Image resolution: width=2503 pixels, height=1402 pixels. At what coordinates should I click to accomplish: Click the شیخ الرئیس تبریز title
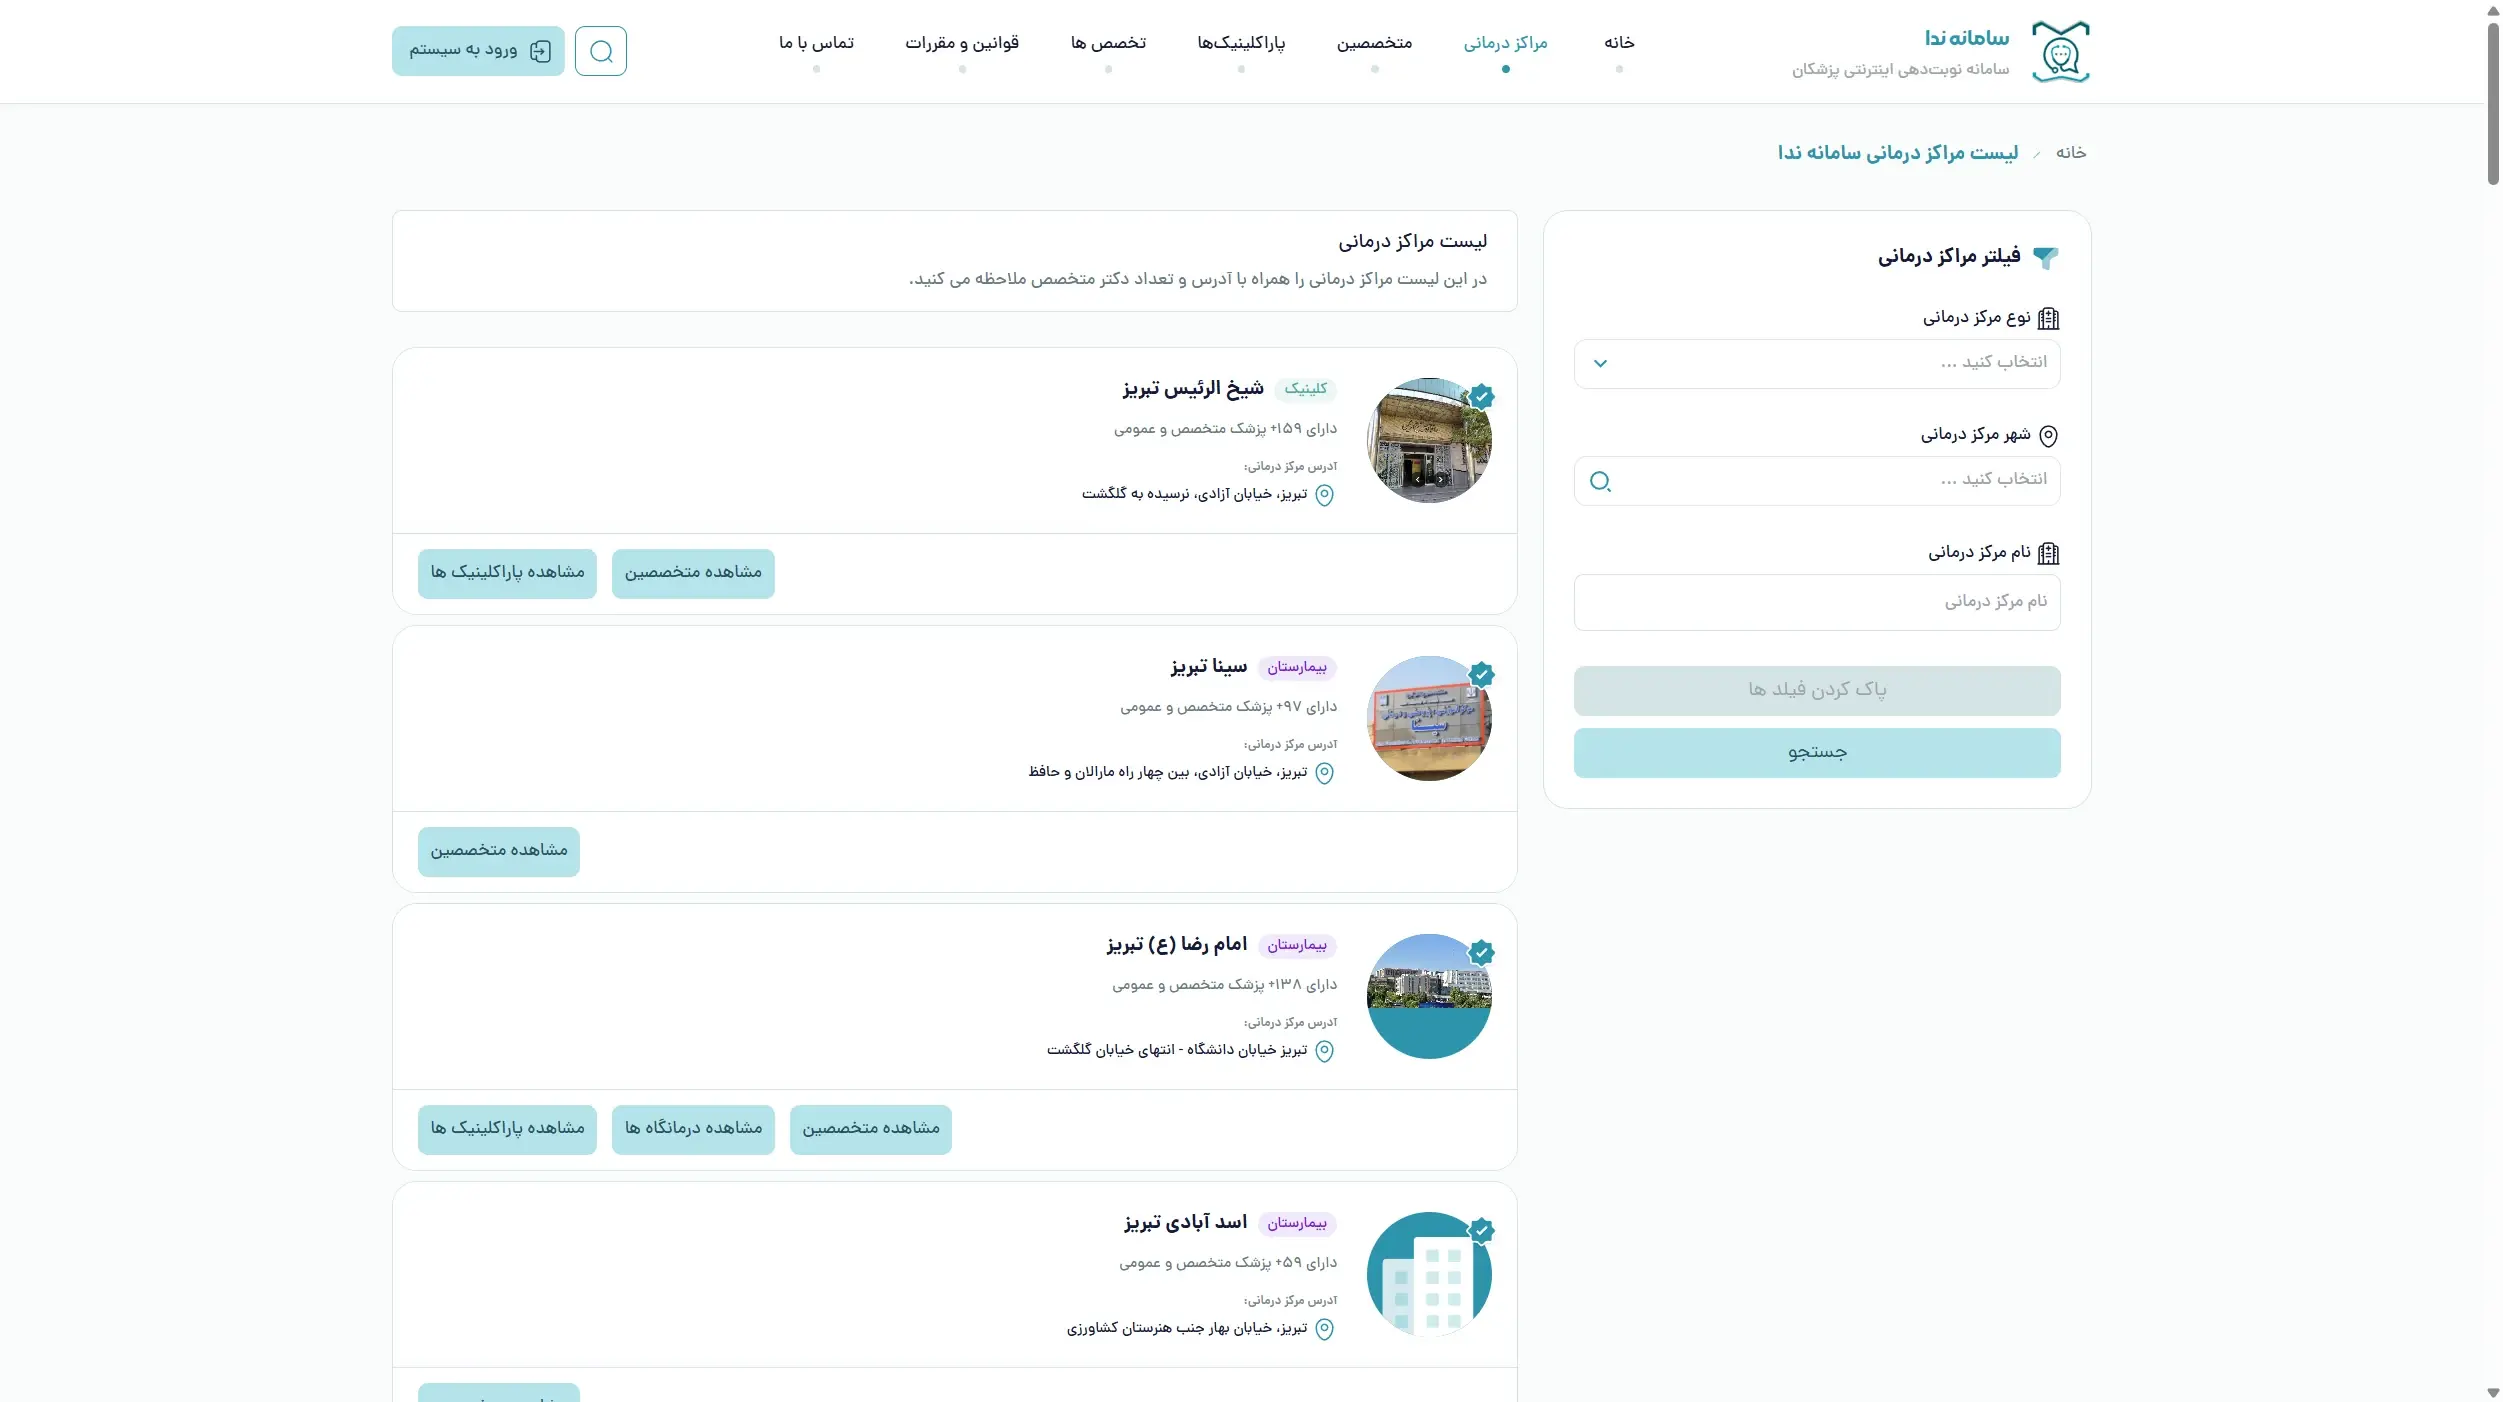click(x=1193, y=389)
